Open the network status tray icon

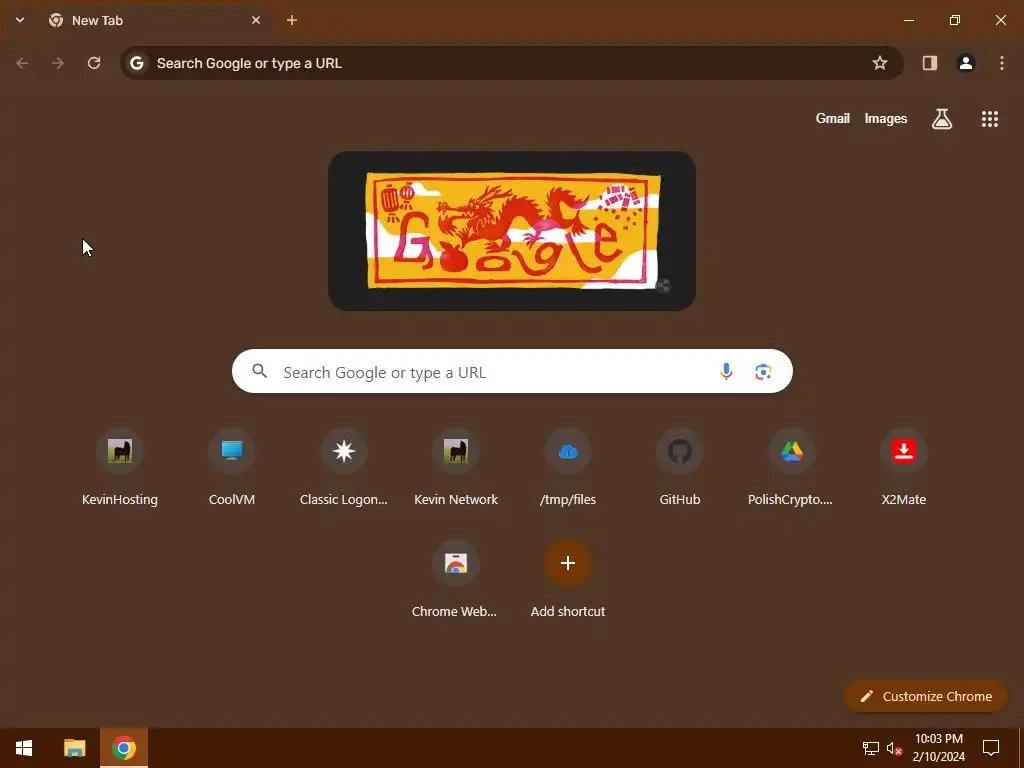[x=871, y=748]
